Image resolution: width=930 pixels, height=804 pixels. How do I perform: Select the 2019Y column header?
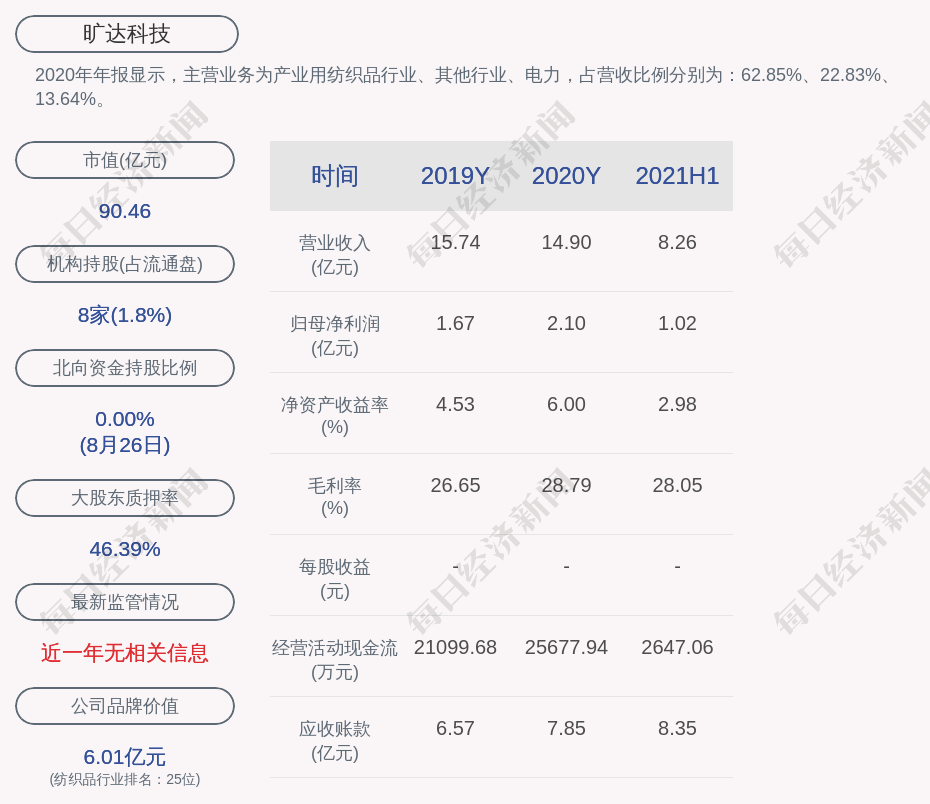tap(455, 176)
